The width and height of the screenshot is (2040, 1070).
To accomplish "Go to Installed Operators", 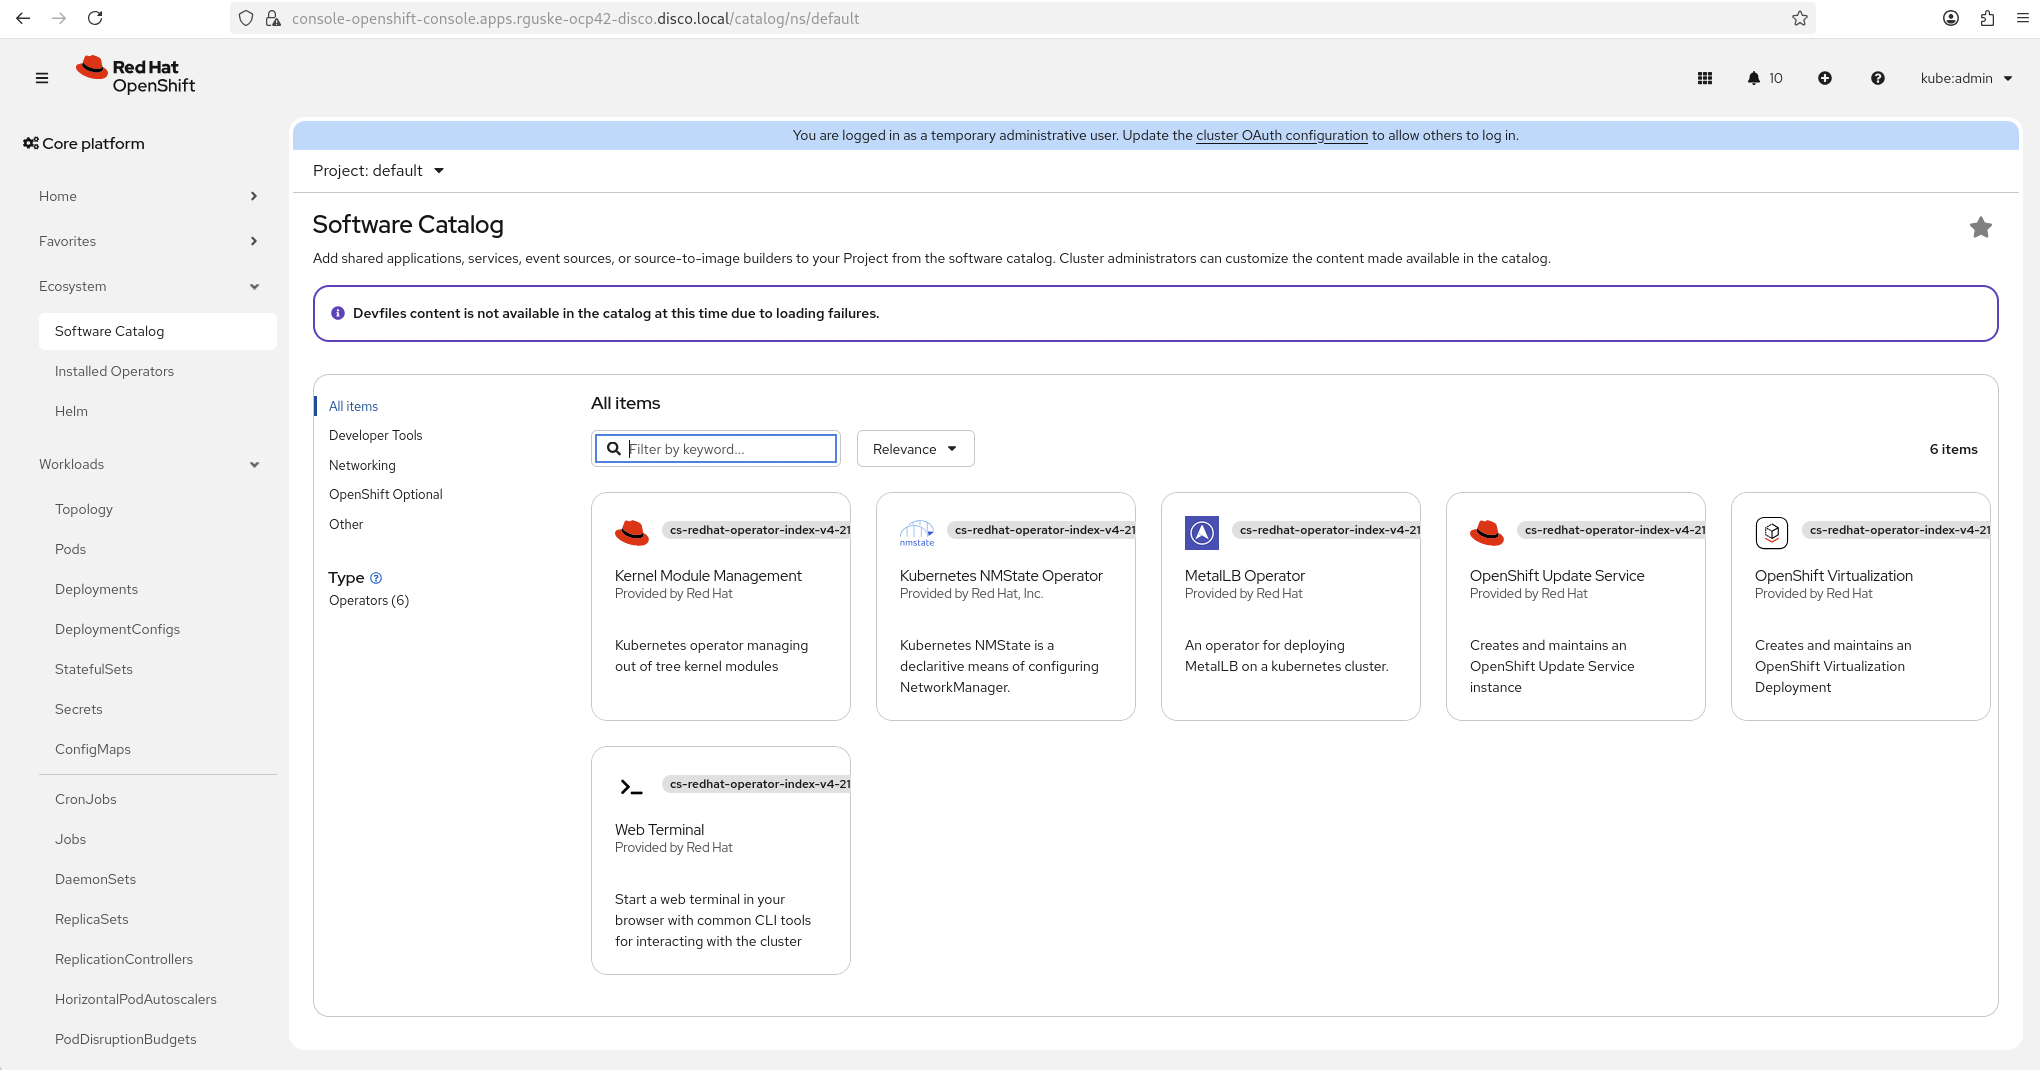I will [114, 371].
